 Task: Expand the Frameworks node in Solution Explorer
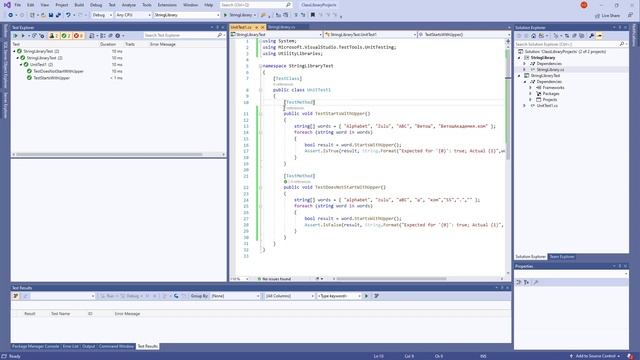531,88
